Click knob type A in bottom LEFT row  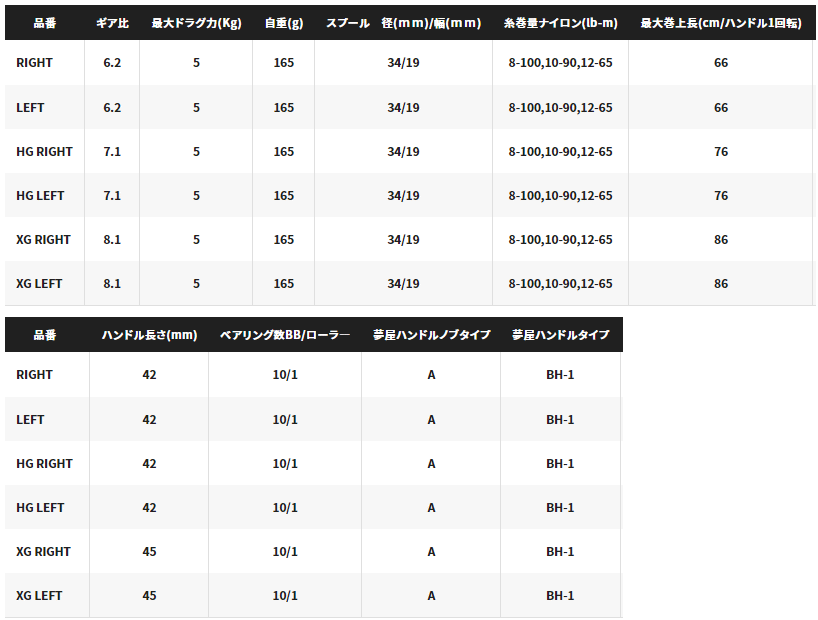[x=431, y=420]
